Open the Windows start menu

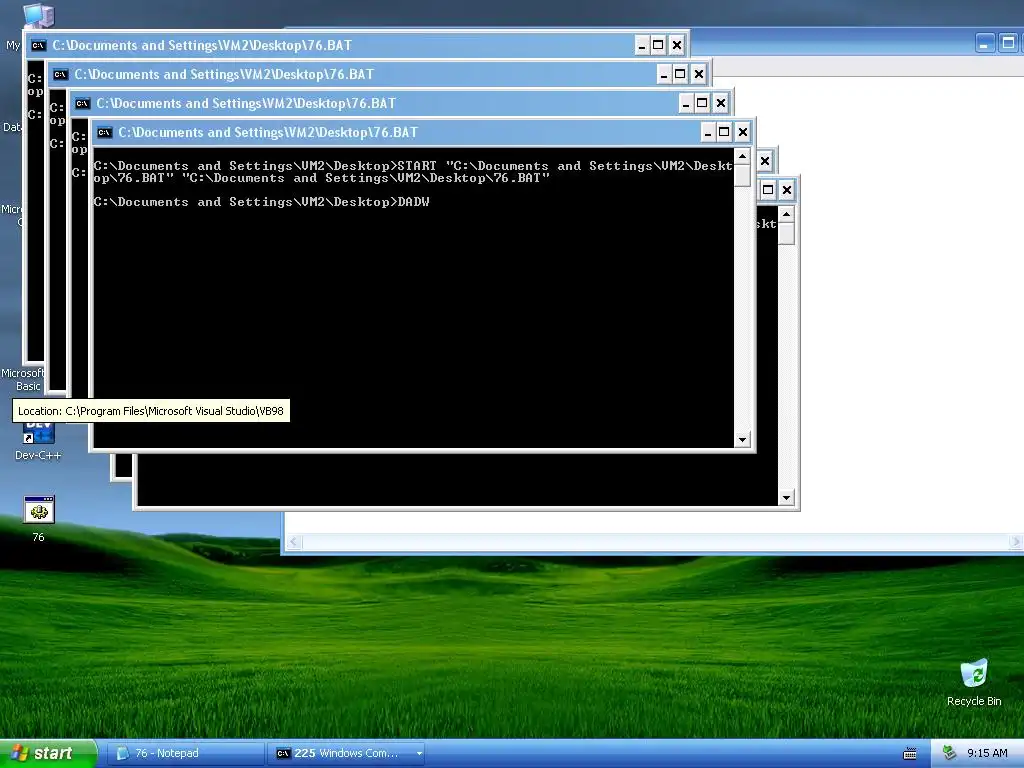(48, 753)
